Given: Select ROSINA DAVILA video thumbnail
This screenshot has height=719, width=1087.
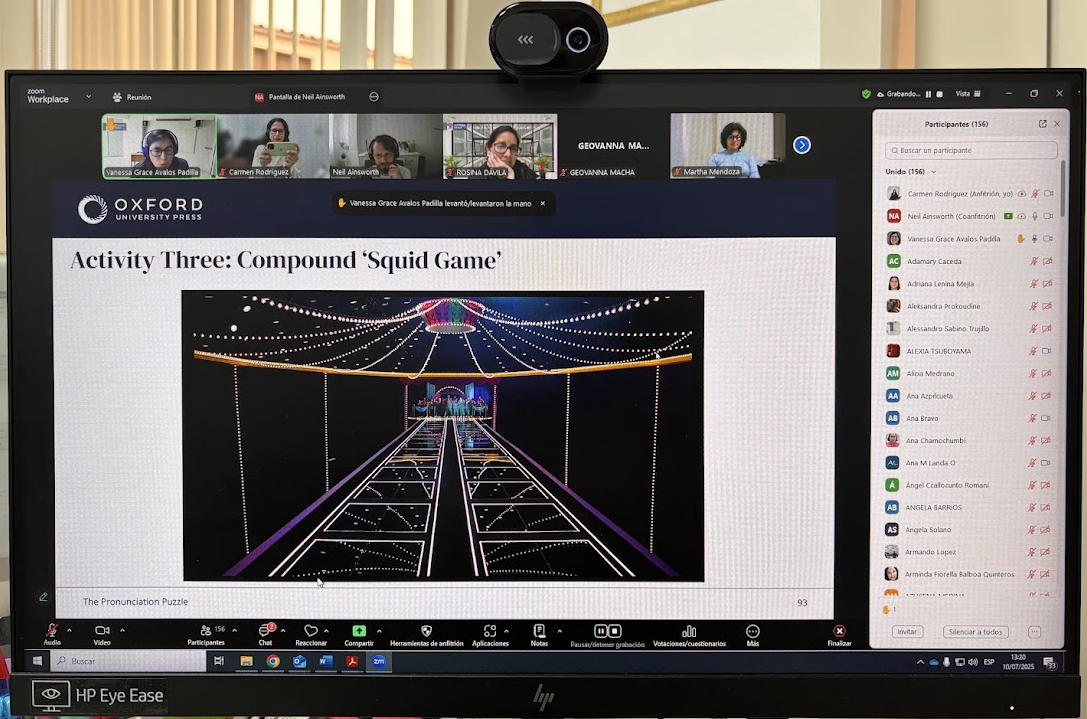Looking at the screenshot, I should [500, 146].
